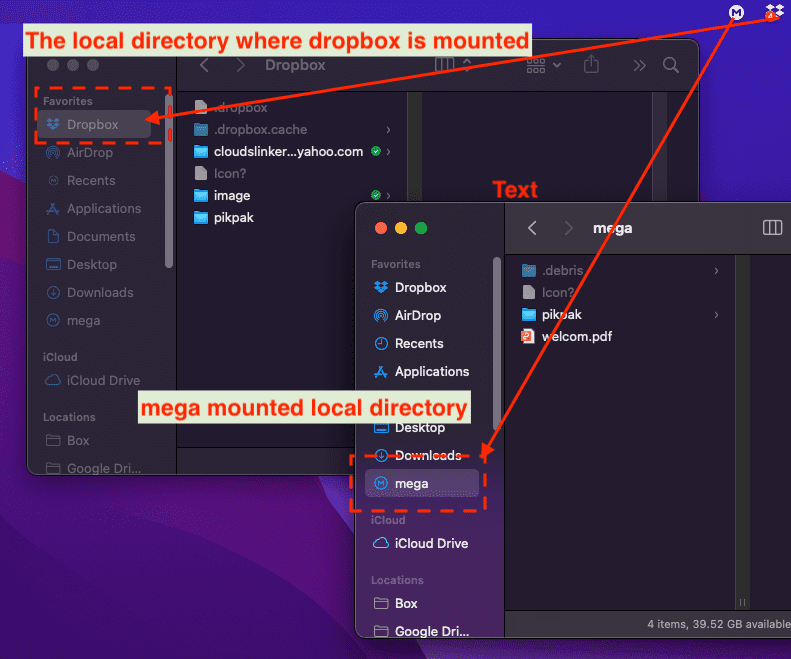Open Recents in the mega window sidebar

click(x=422, y=344)
